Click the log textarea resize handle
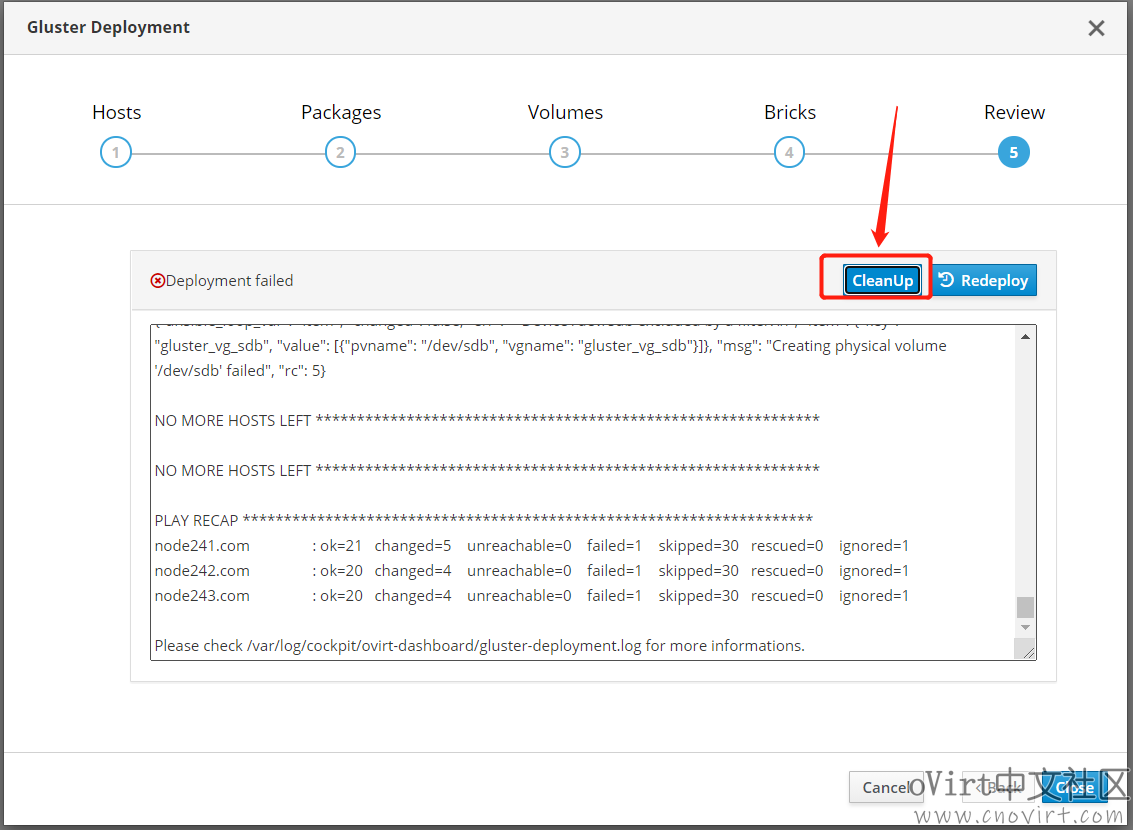This screenshot has width=1133, height=830. (1028, 652)
